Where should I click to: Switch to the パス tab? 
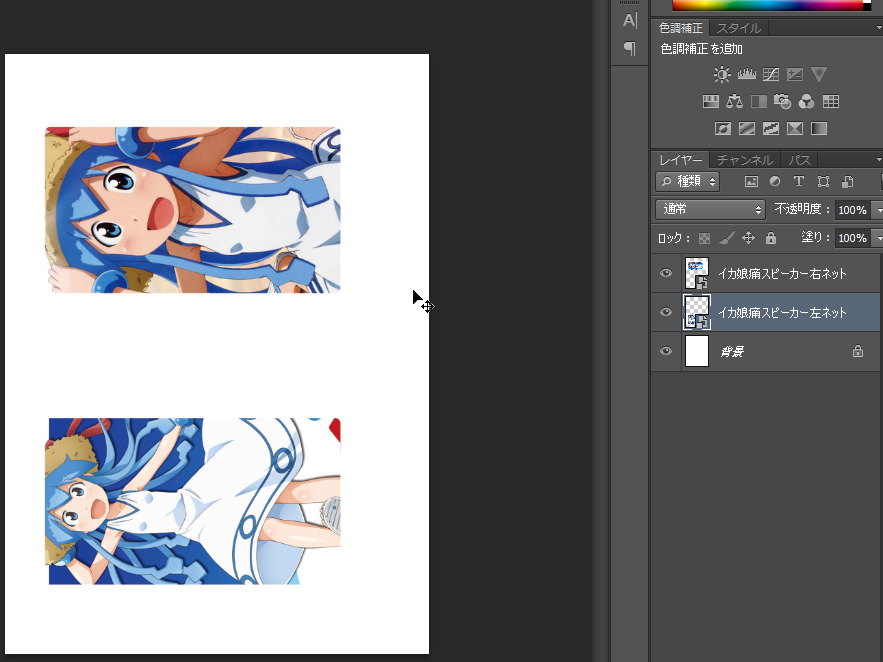[799, 160]
